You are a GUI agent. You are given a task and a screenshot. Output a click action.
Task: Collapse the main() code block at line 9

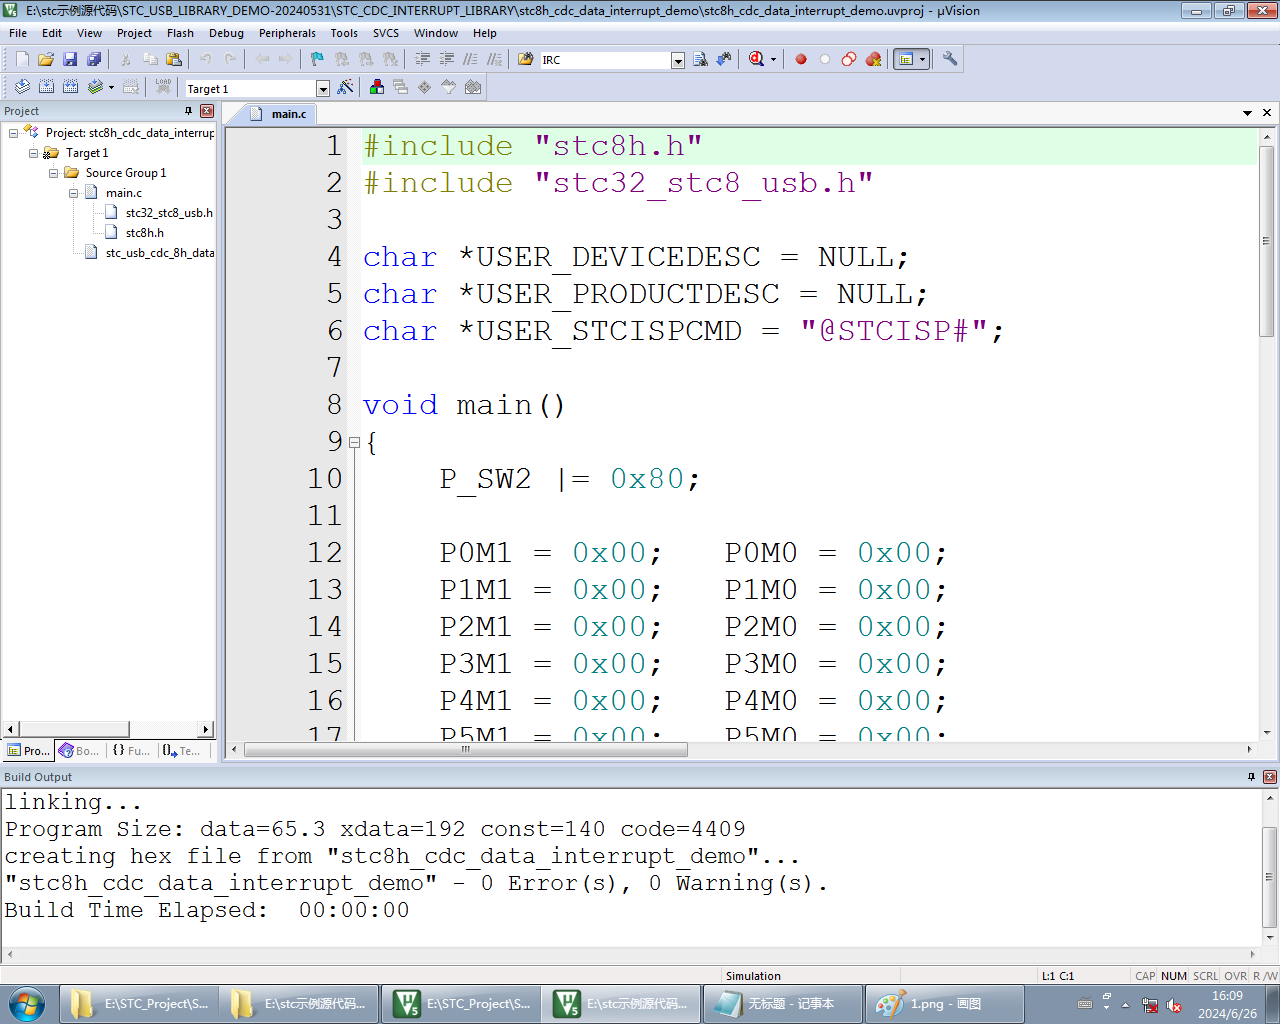[354, 442]
